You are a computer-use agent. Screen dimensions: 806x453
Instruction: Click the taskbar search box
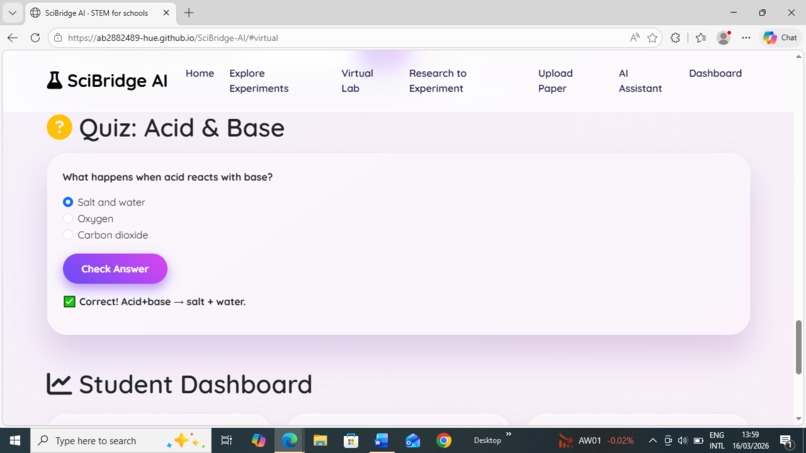click(x=121, y=441)
